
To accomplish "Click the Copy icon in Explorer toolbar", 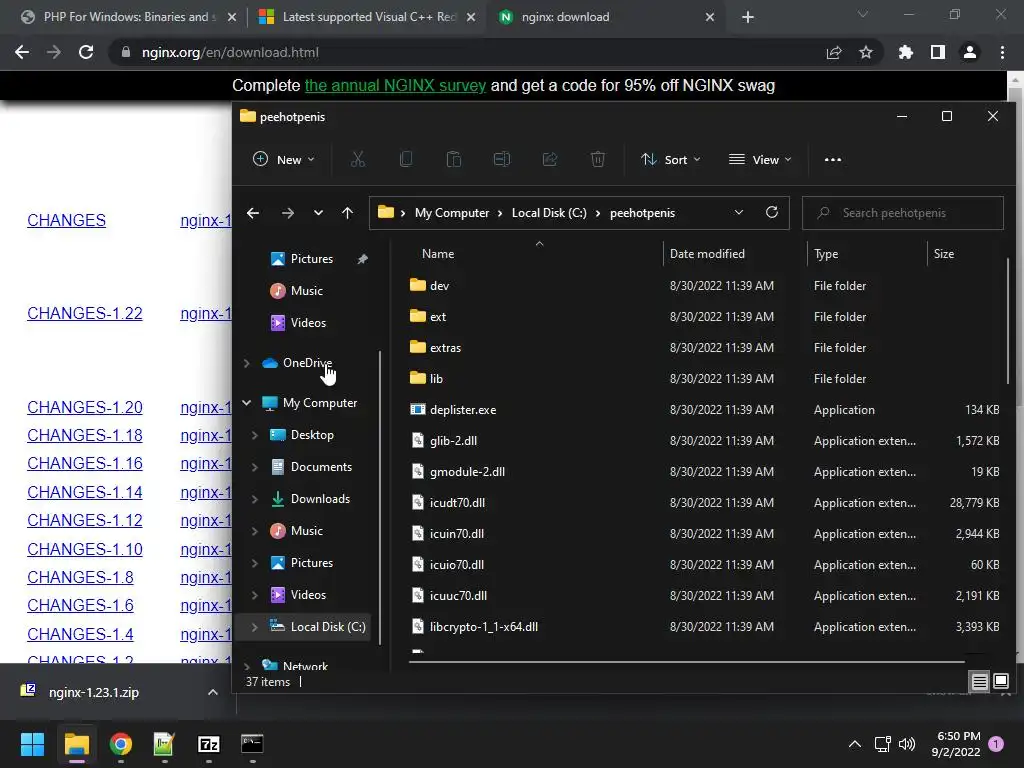I will (406, 159).
